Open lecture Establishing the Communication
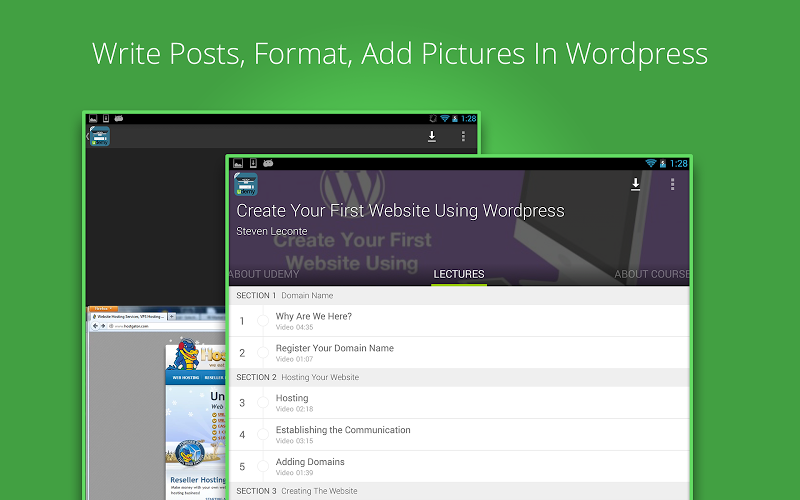Viewport: 800px width, 500px height. point(459,434)
